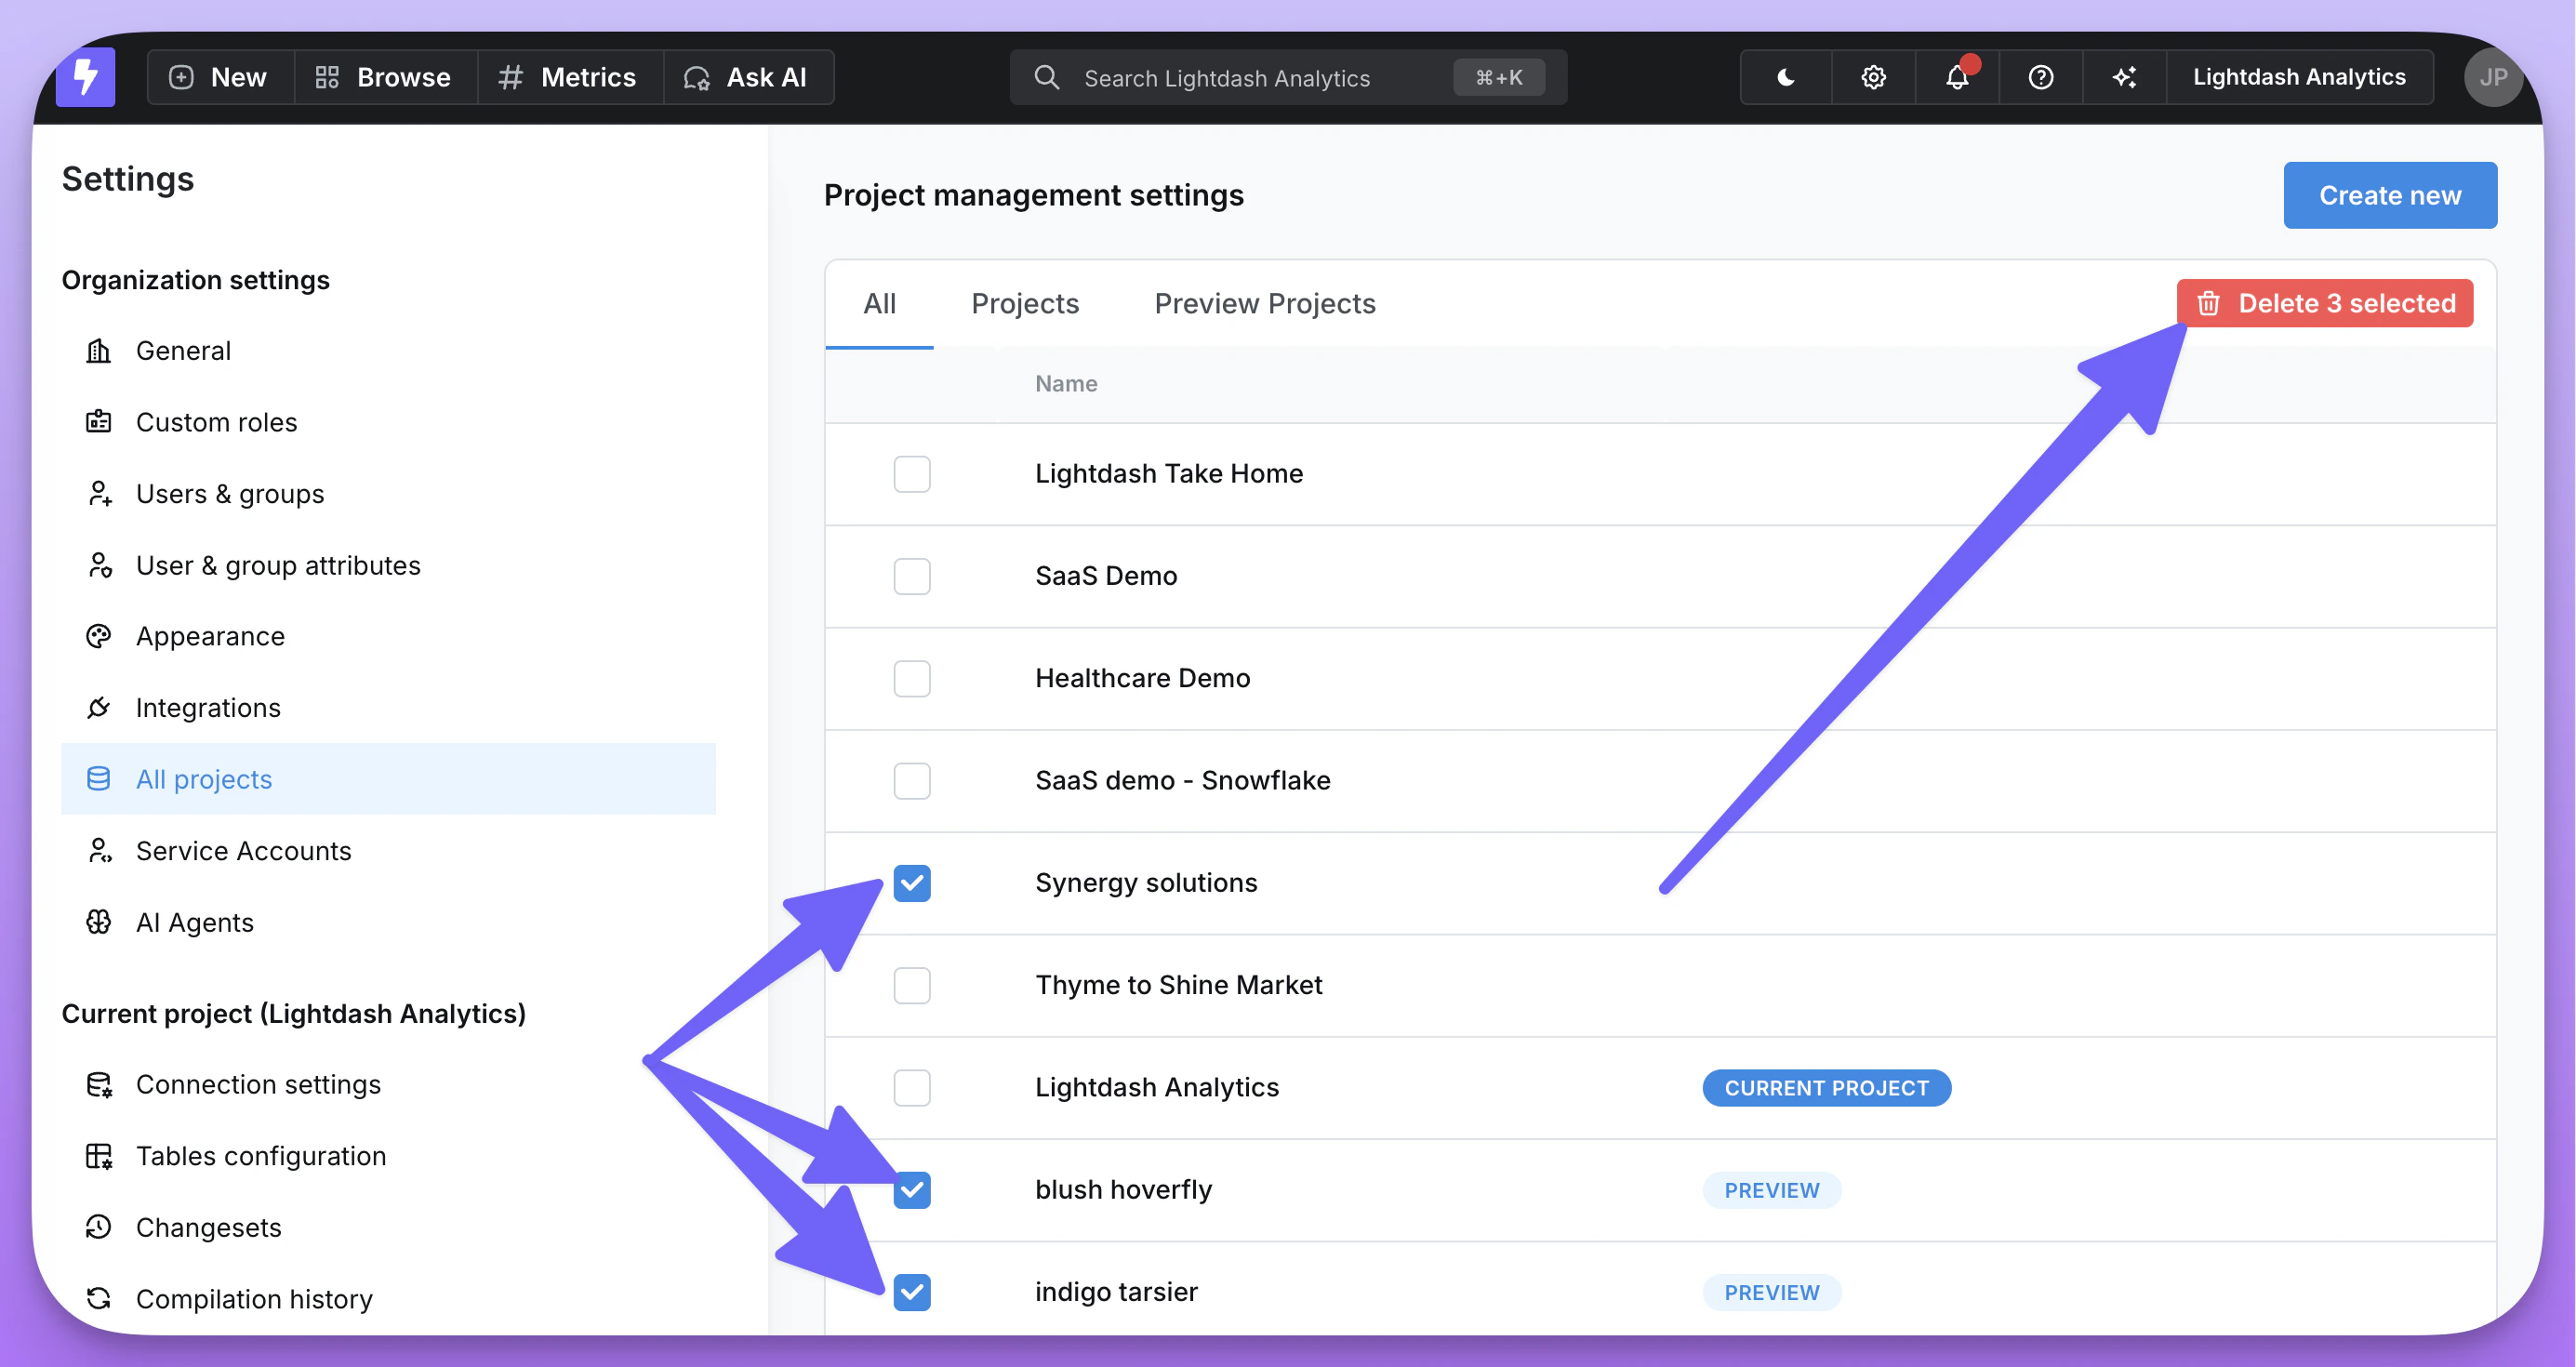Image resolution: width=2576 pixels, height=1367 pixels.
Task: Click the Delete 3 selected button
Action: (x=2324, y=303)
